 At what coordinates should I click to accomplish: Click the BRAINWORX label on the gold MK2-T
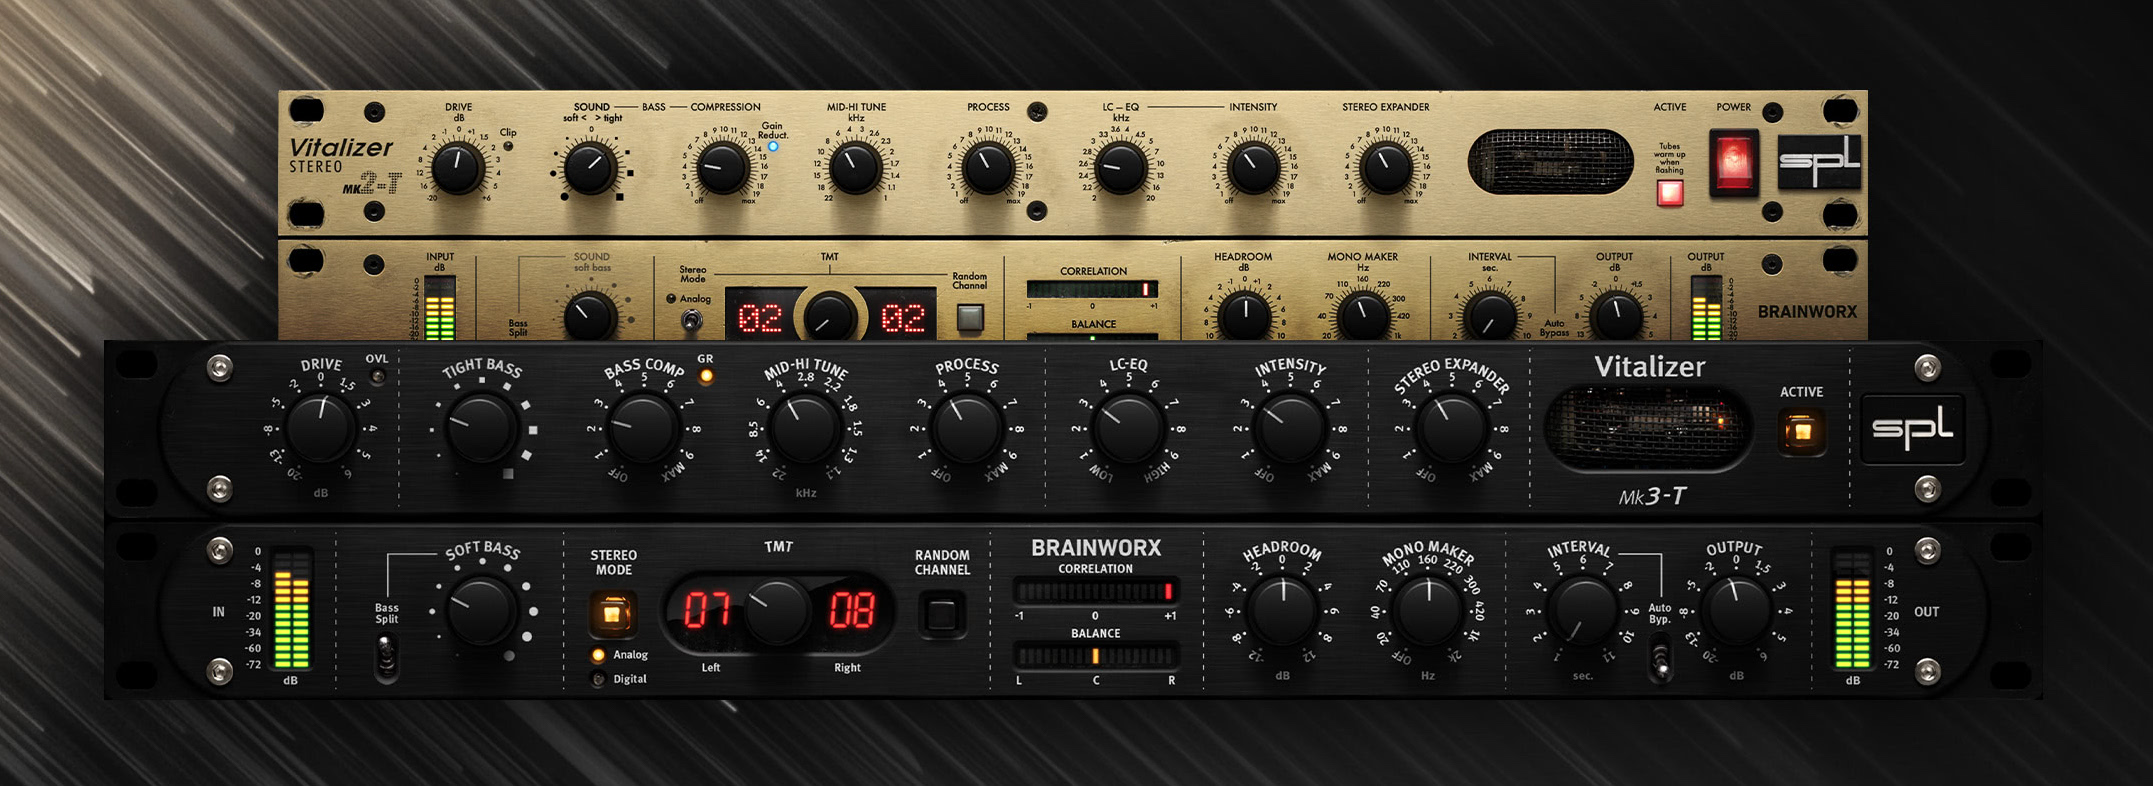point(1807,312)
